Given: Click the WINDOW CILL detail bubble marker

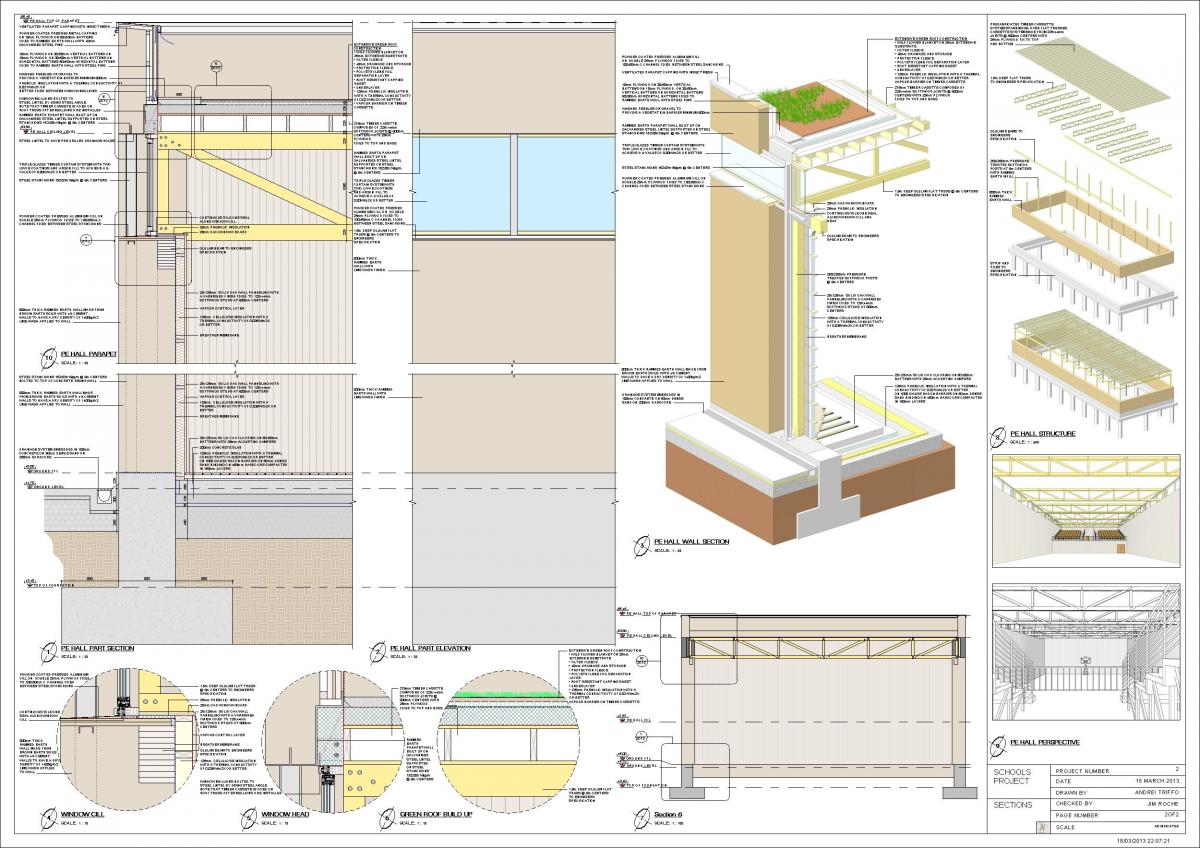Looking at the screenshot, I should click(x=47, y=820).
